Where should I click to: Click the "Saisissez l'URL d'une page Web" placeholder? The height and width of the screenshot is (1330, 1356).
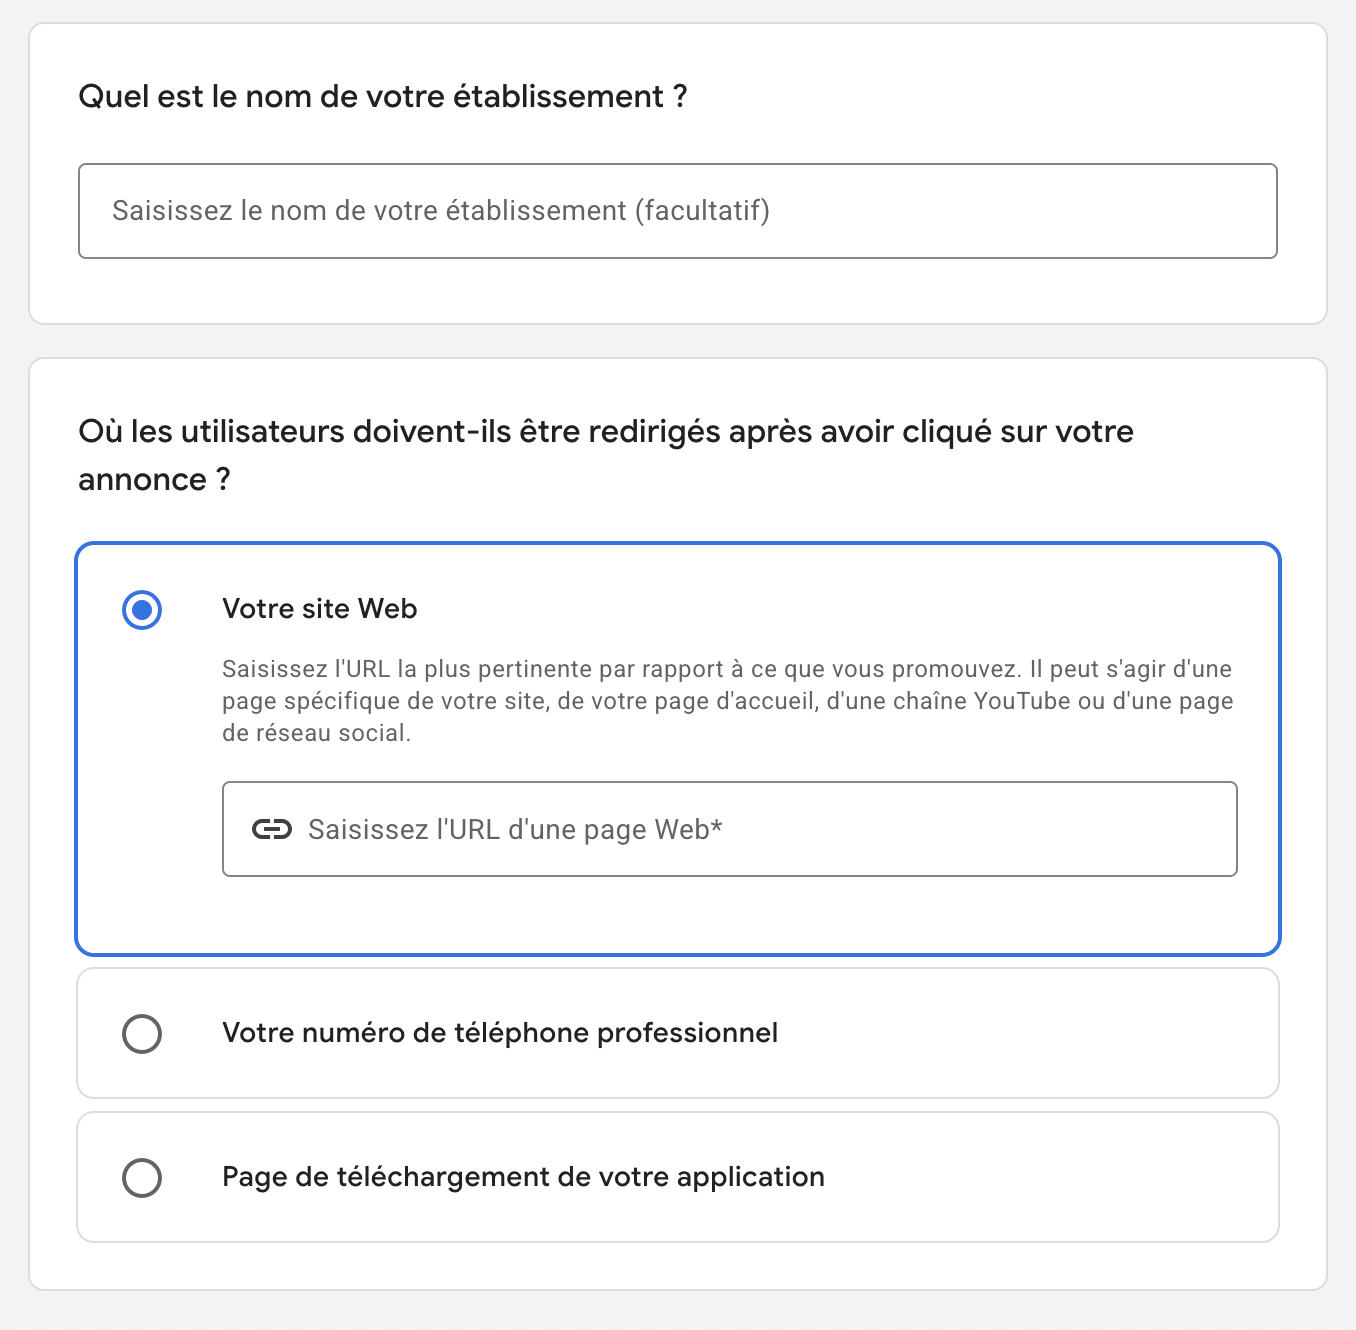pyautogui.click(x=514, y=830)
